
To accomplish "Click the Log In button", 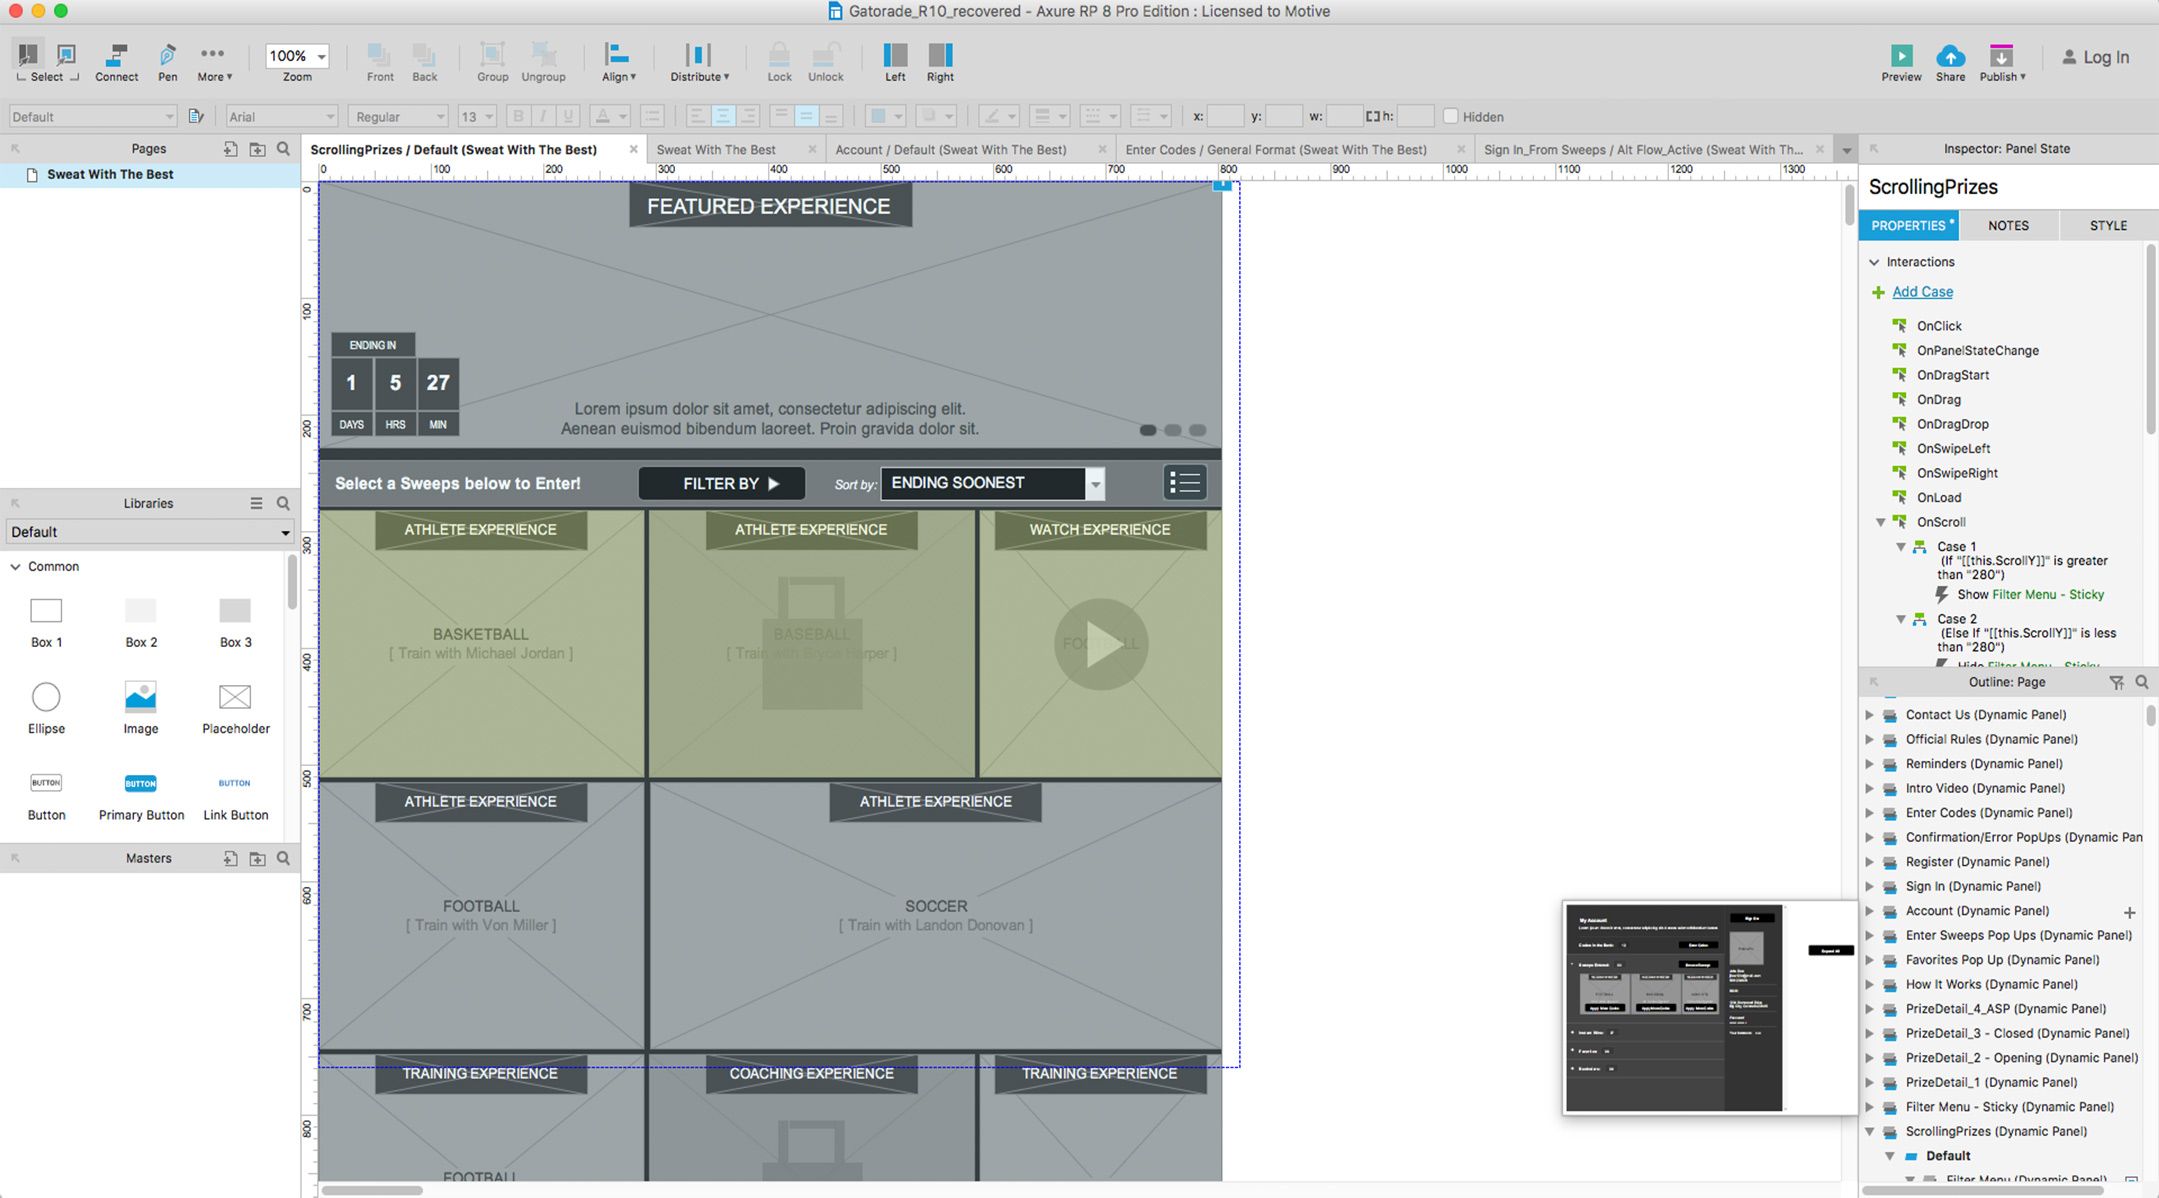I will pos(2096,57).
